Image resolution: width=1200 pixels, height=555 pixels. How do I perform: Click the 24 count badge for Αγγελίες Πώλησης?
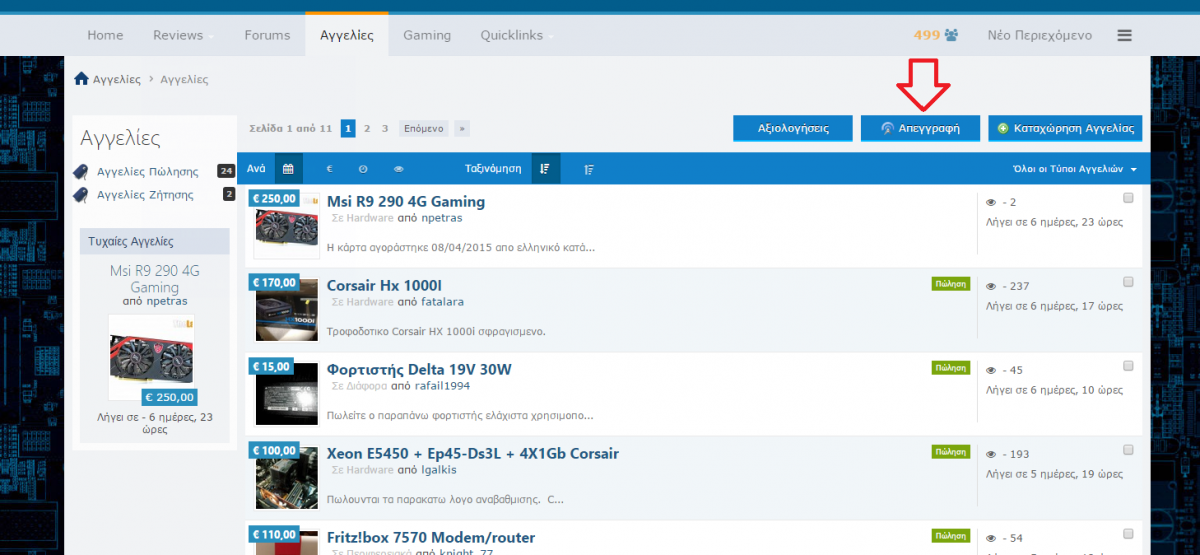point(226,171)
